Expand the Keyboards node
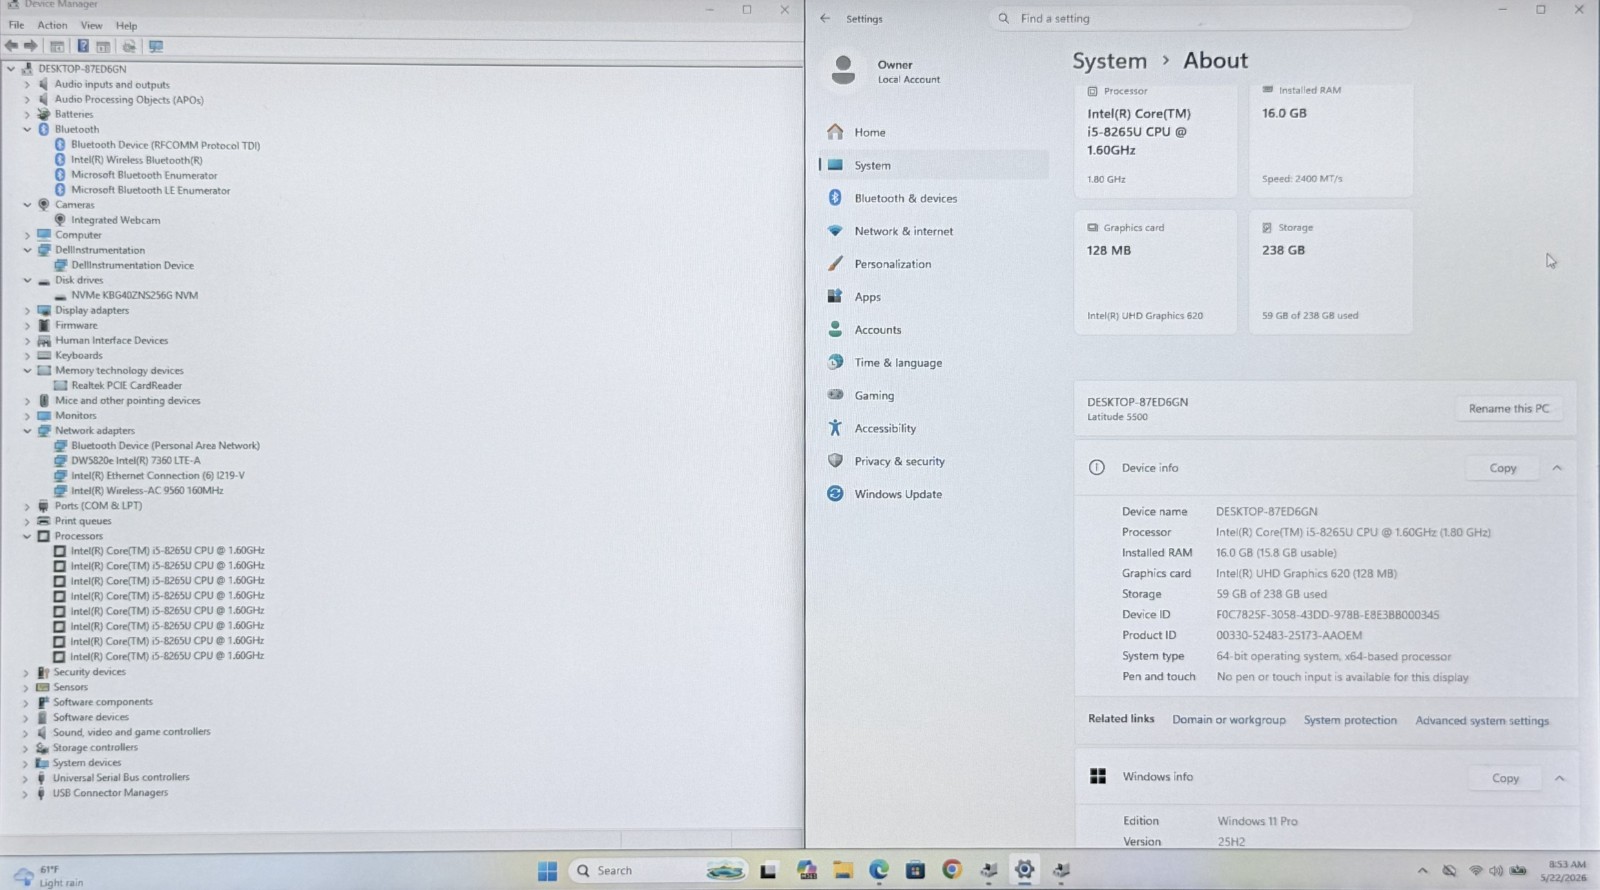Viewport: 1600px width, 890px height. (27, 356)
